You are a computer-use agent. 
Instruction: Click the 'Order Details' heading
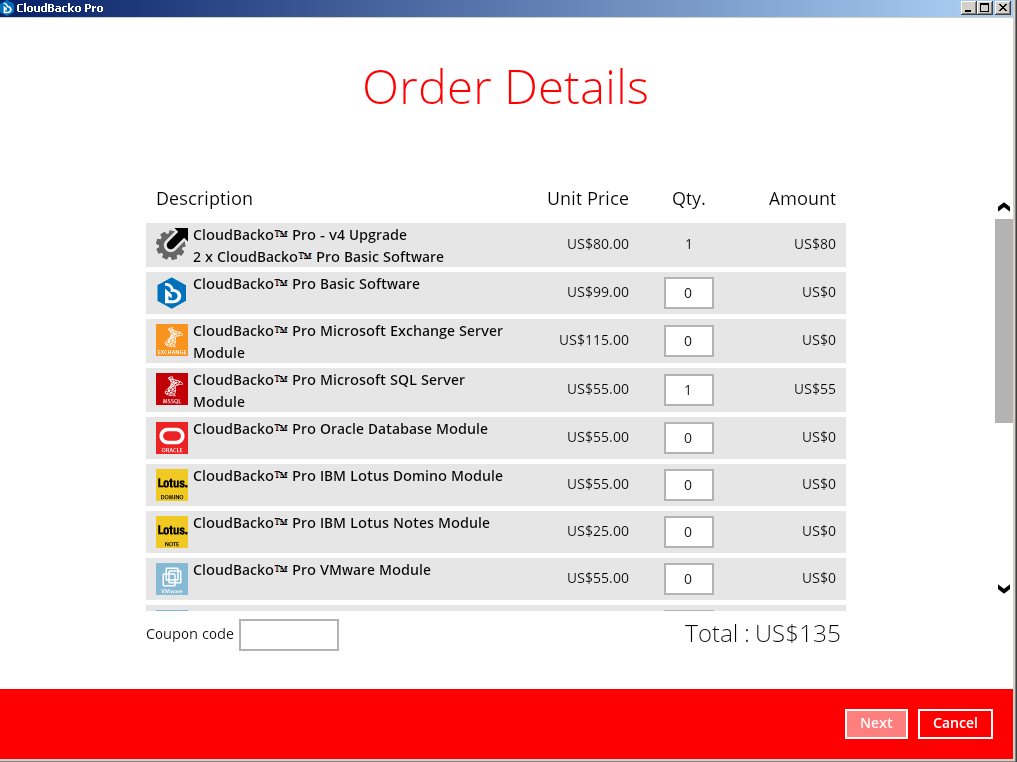click(x=505, y=88)
